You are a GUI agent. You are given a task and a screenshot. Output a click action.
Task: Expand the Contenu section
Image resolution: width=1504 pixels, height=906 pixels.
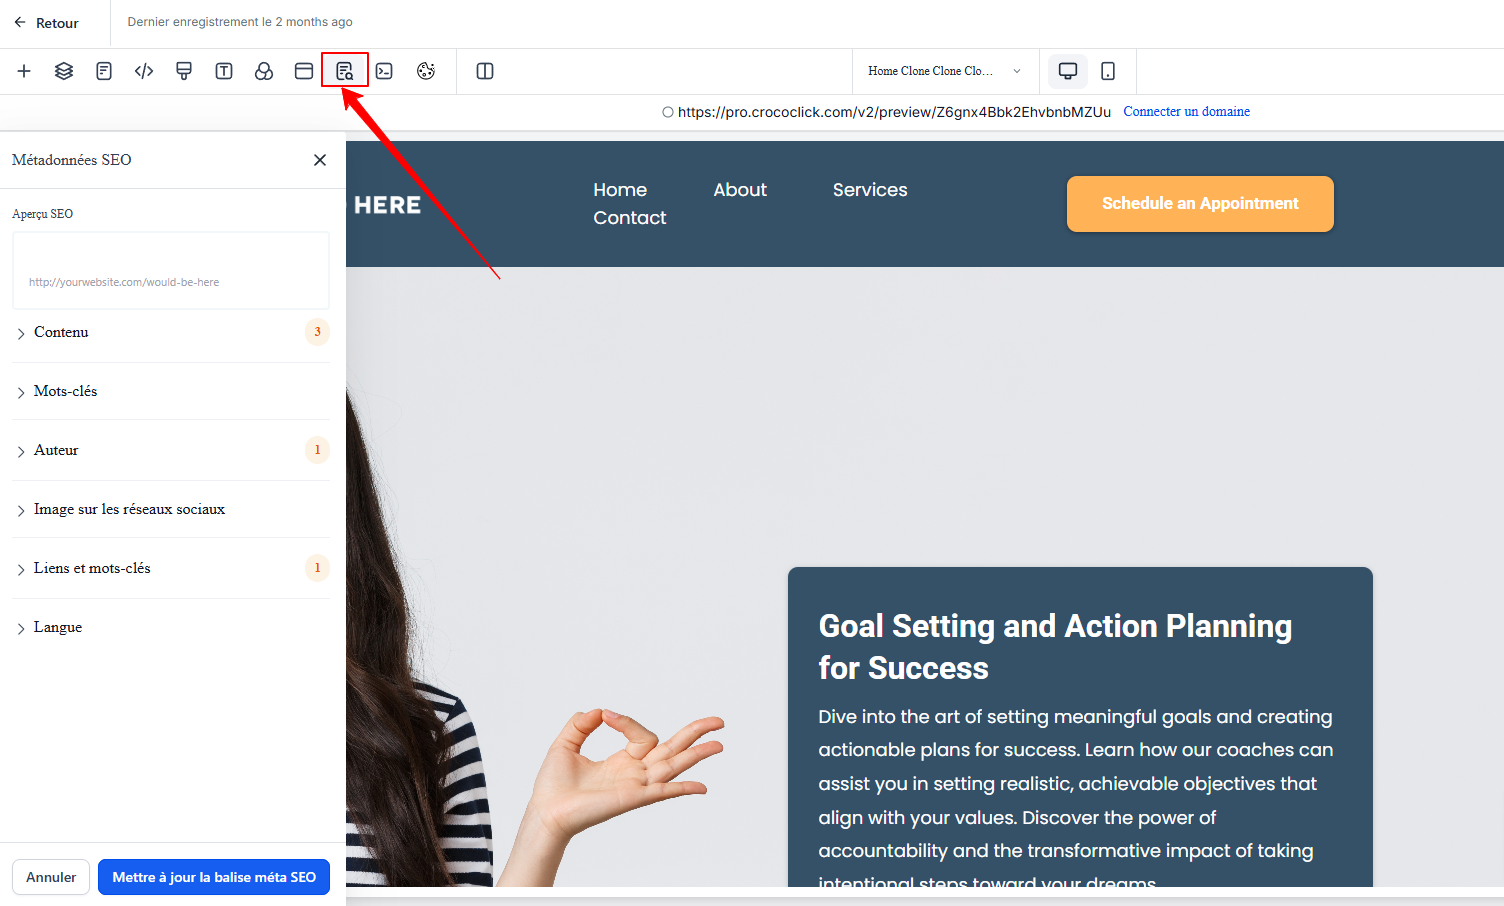61,332
